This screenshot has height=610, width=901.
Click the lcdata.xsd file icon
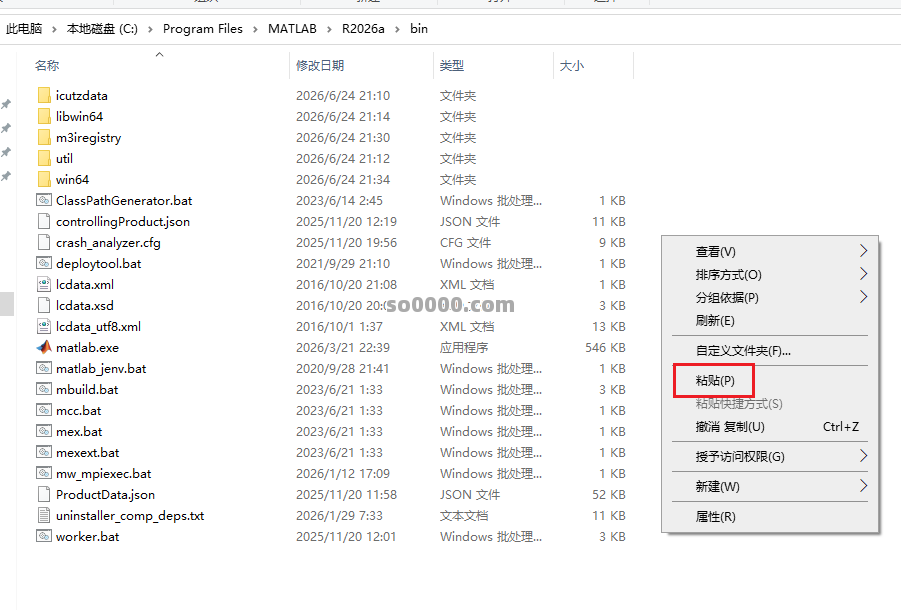(44, 306)
